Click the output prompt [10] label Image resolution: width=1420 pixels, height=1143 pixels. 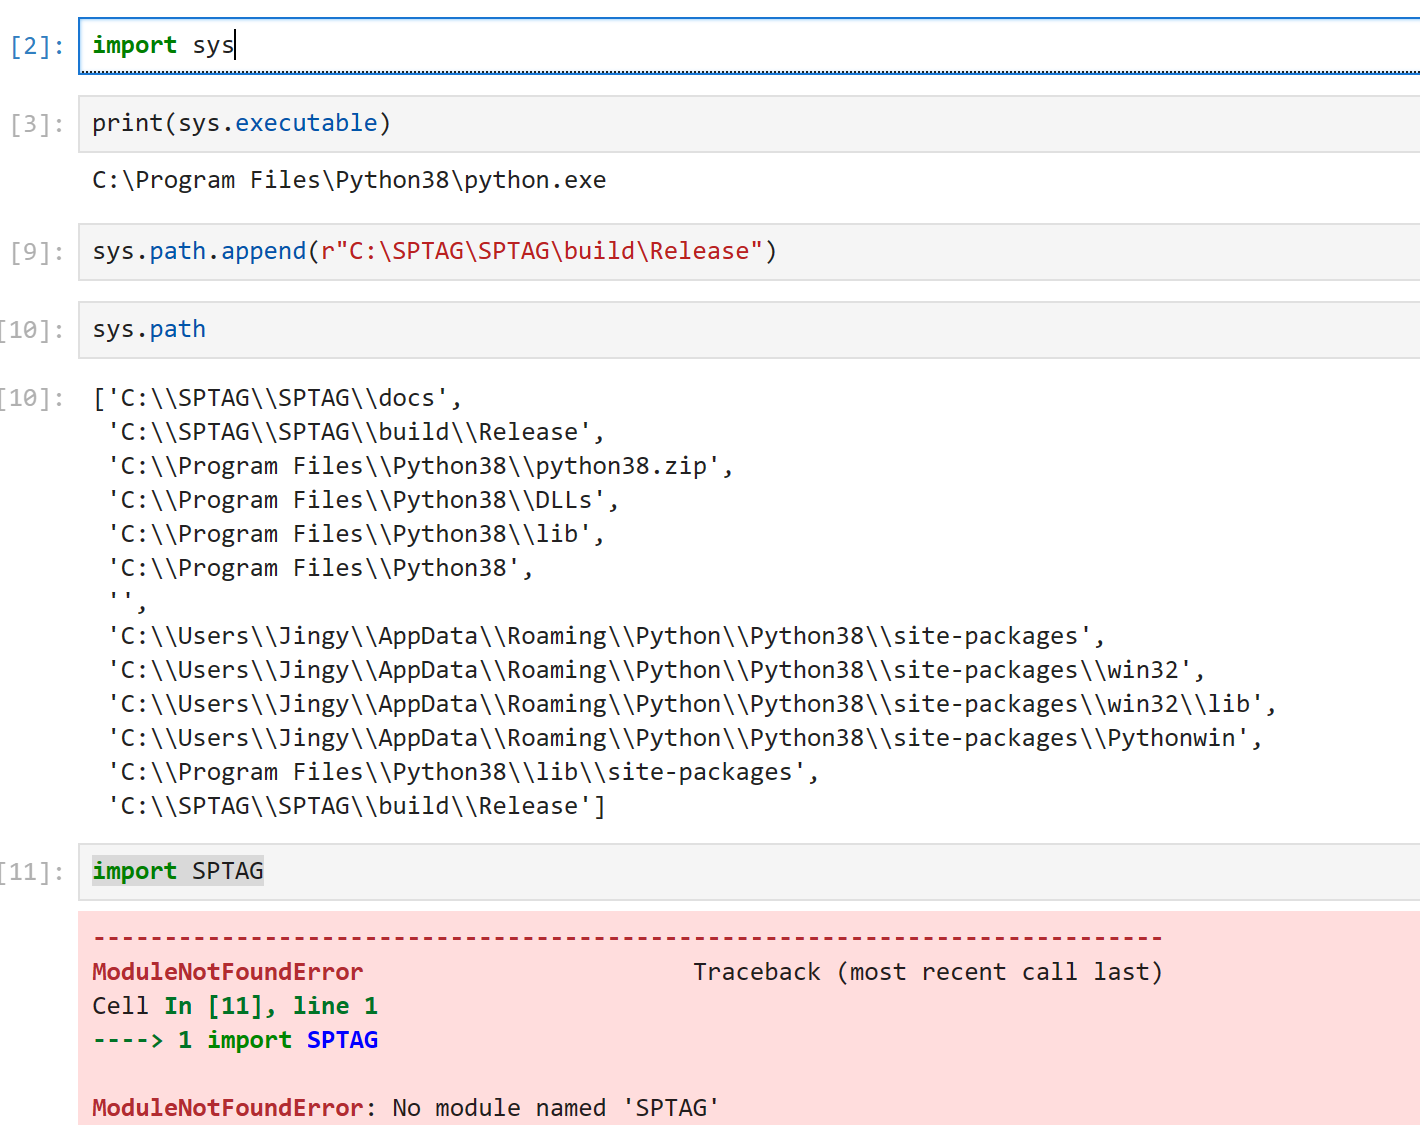[x=36, y=397]
